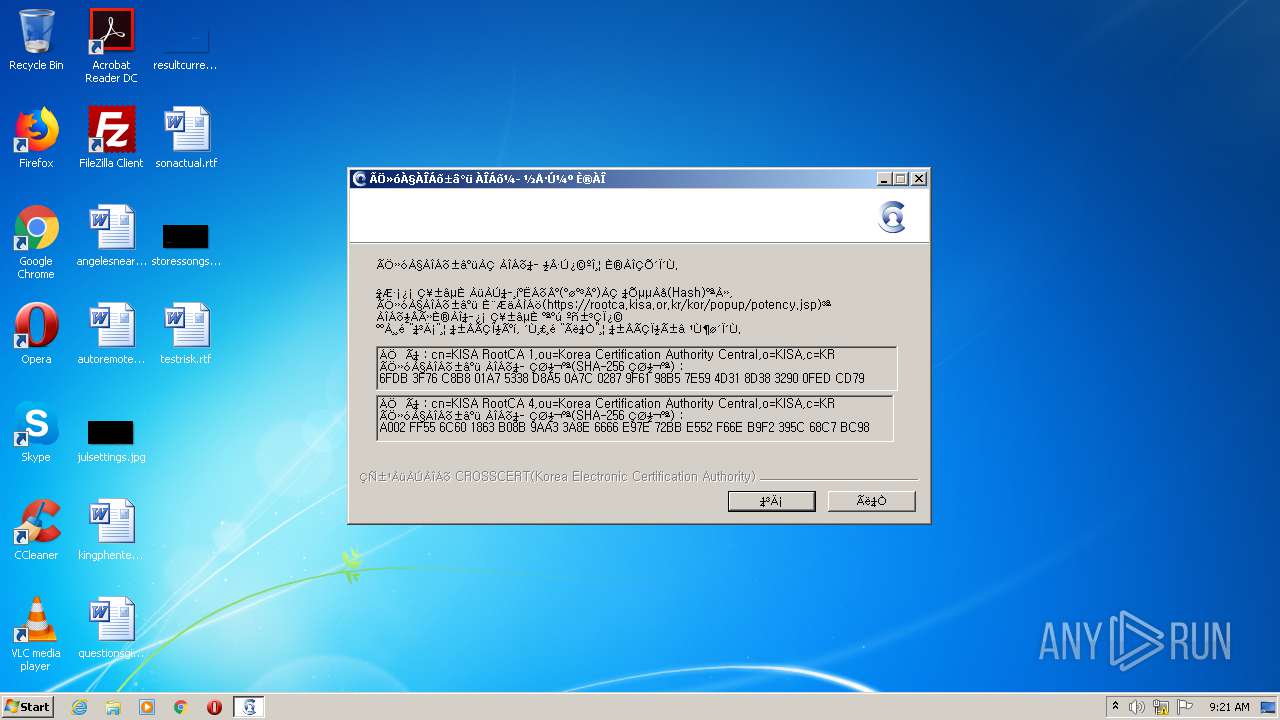This screenshot has width=1280, height=720.
Task: Open Internet Explorer from the taskbar
Action: [79, 707]
